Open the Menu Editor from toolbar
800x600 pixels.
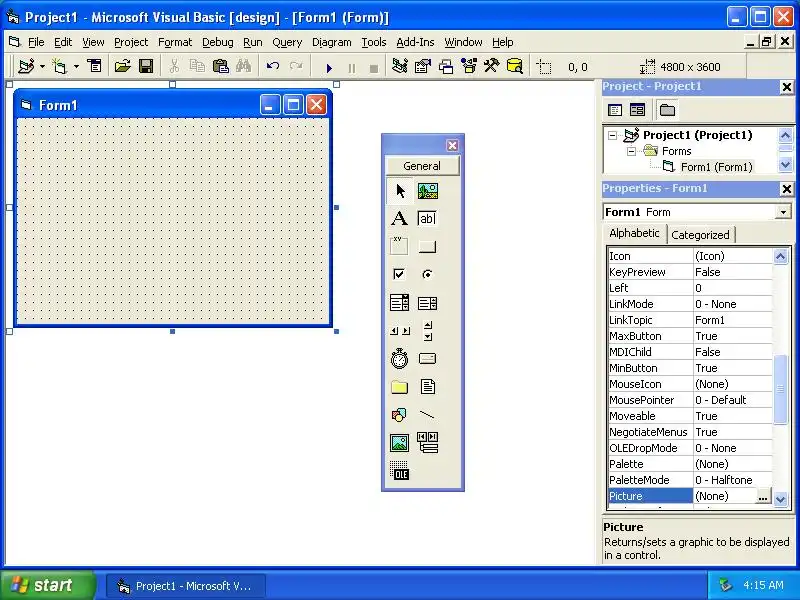[x=95, y=66]
